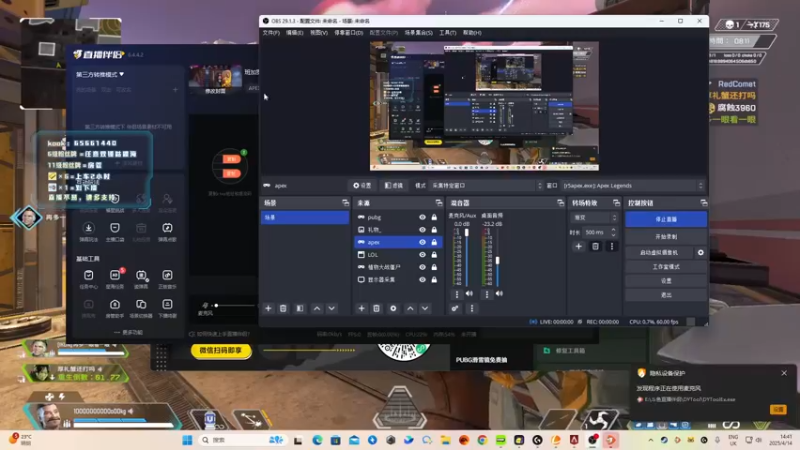Open Settings from the OBS controls panel

click(666, 281)
